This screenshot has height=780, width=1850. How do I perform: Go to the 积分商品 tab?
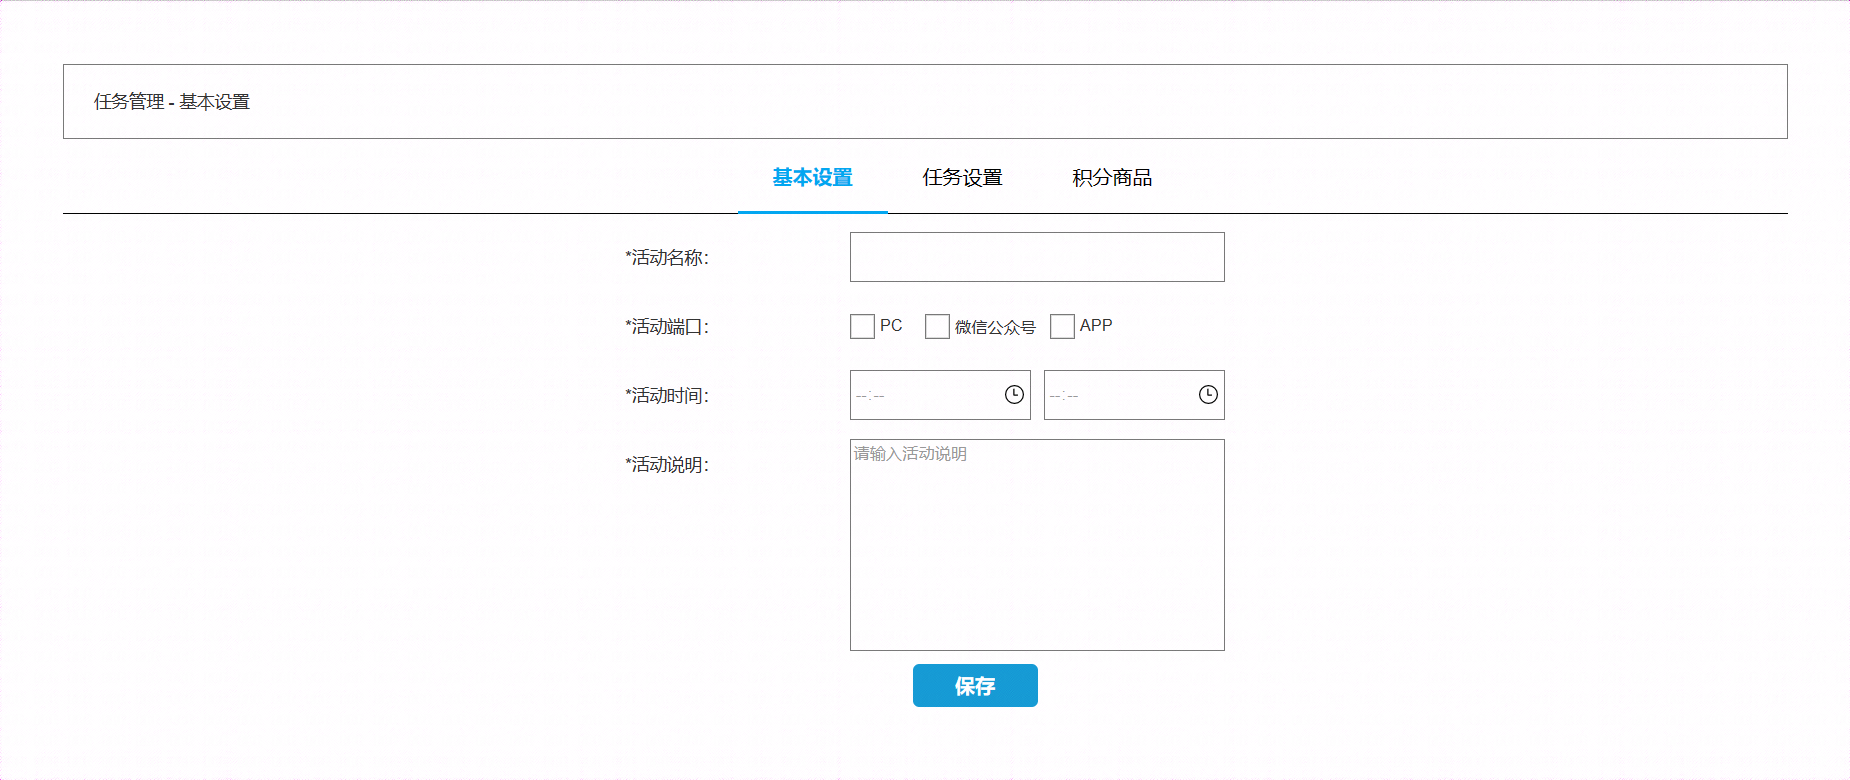(1112, 178)
